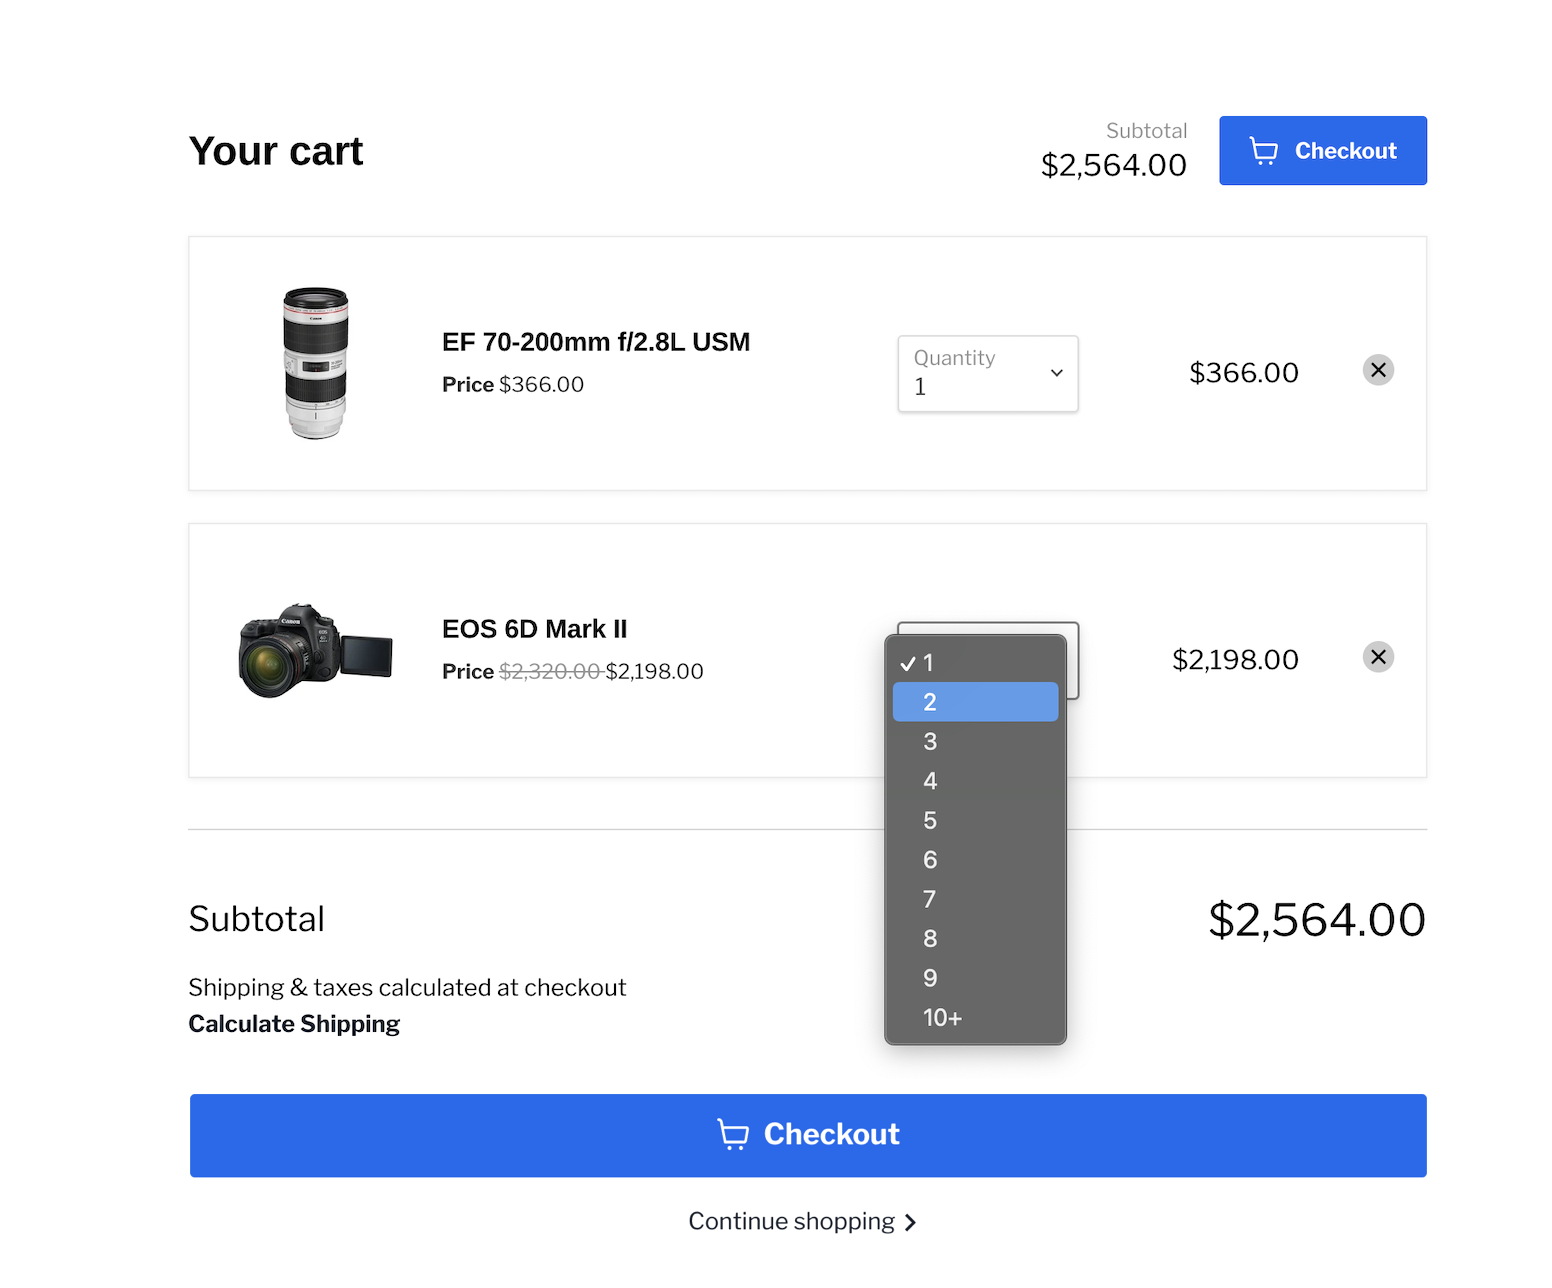Select the 10+ quantity option
This screenshot has width=1552, height=1288.
975,1017
